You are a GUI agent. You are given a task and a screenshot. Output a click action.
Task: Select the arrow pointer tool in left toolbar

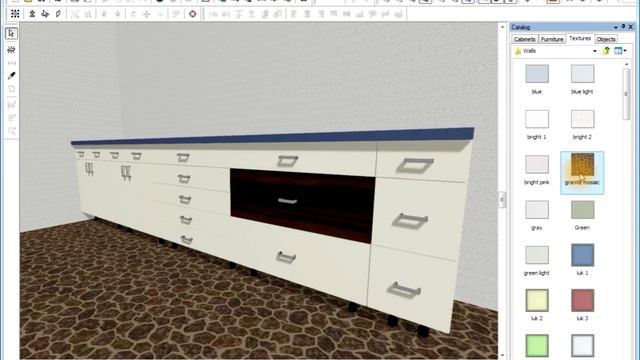click(x=11, y=33)
